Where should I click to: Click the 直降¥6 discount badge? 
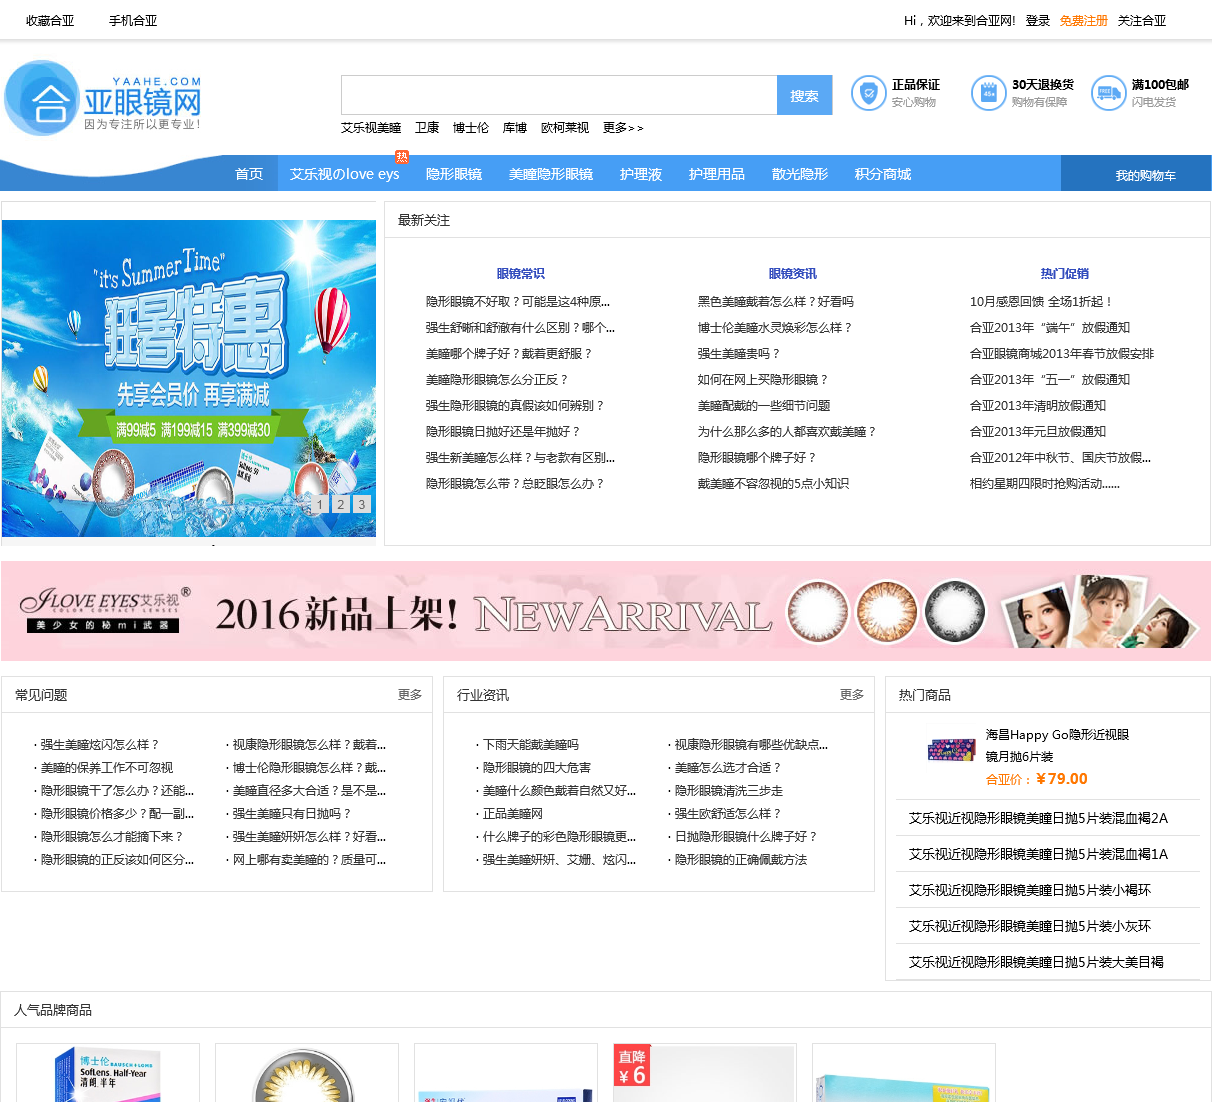[632, 1066]
